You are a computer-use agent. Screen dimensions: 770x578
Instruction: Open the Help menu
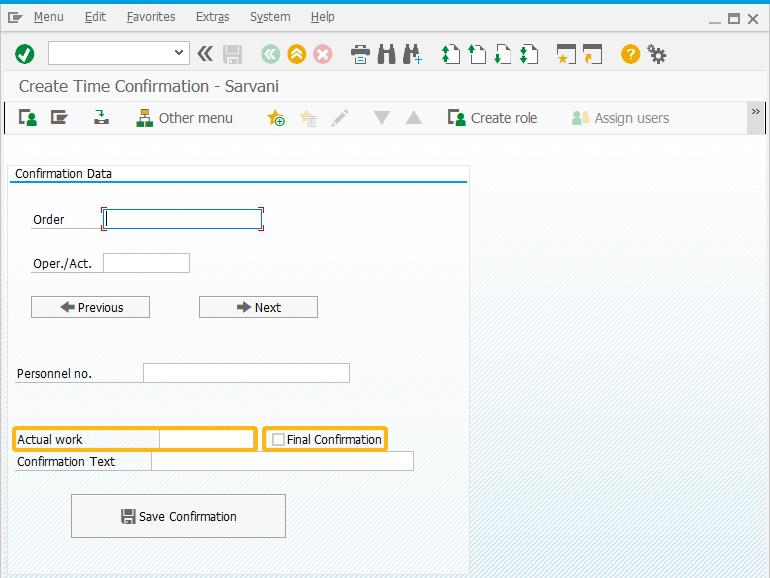[323, 17]
